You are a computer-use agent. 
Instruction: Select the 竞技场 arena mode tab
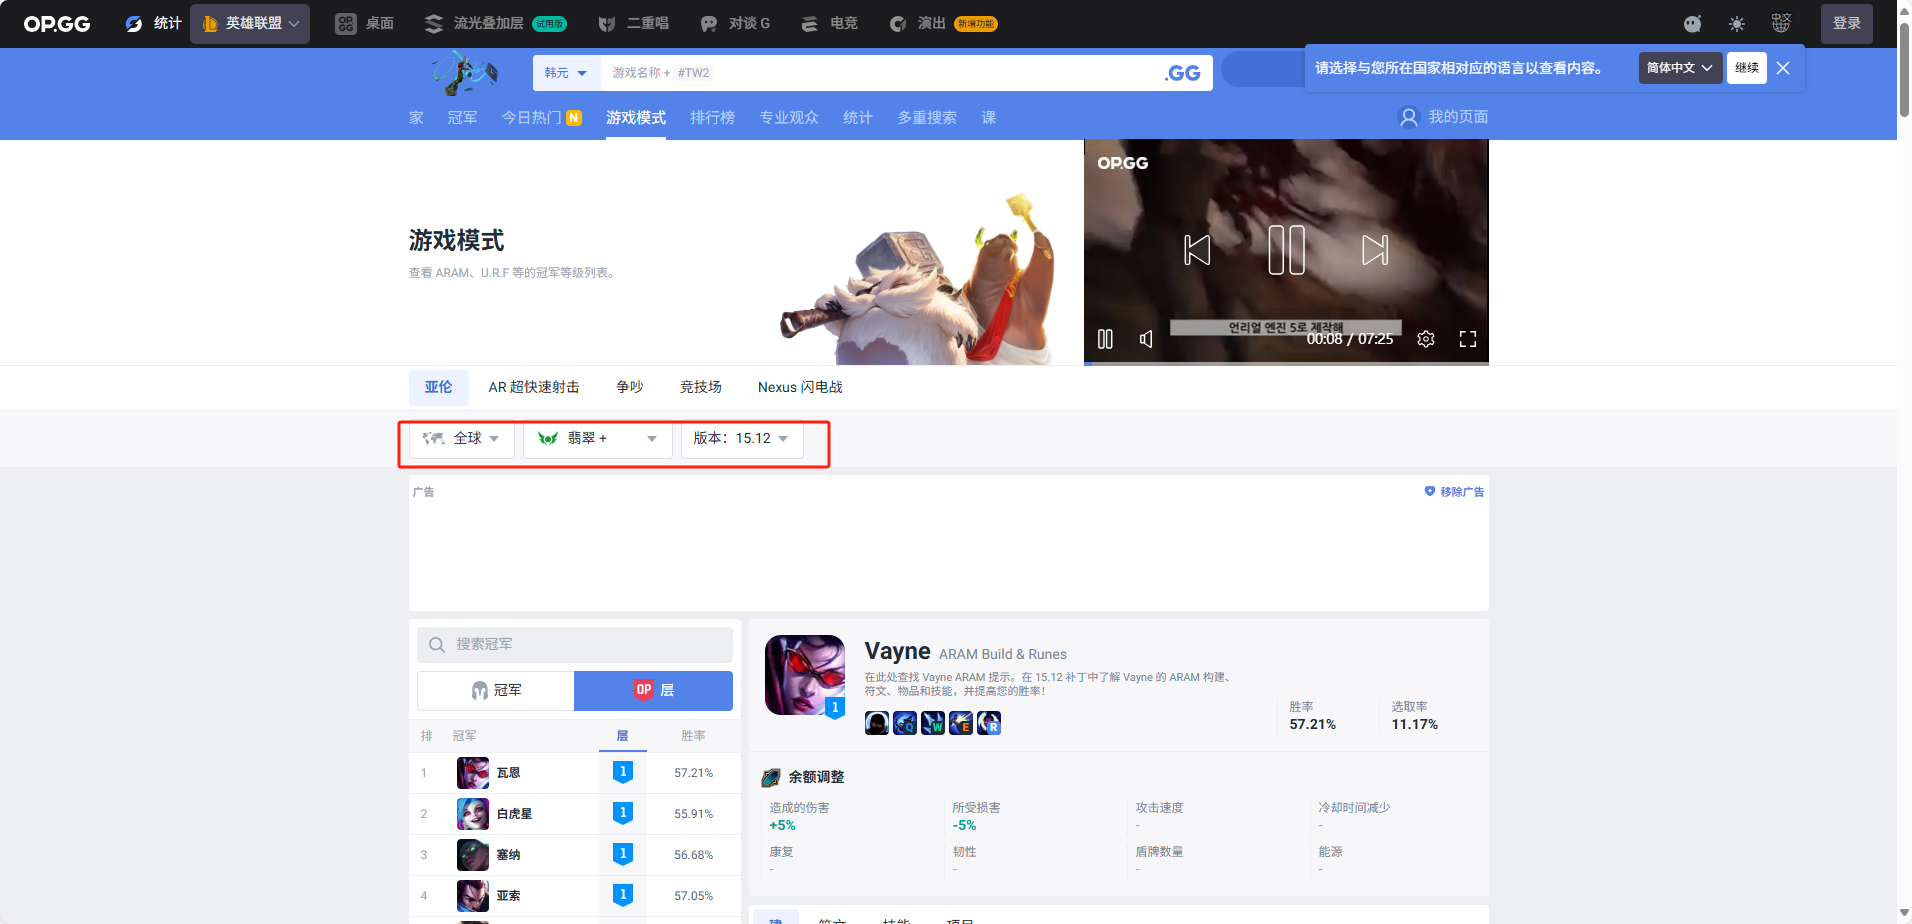coord(700,387)
